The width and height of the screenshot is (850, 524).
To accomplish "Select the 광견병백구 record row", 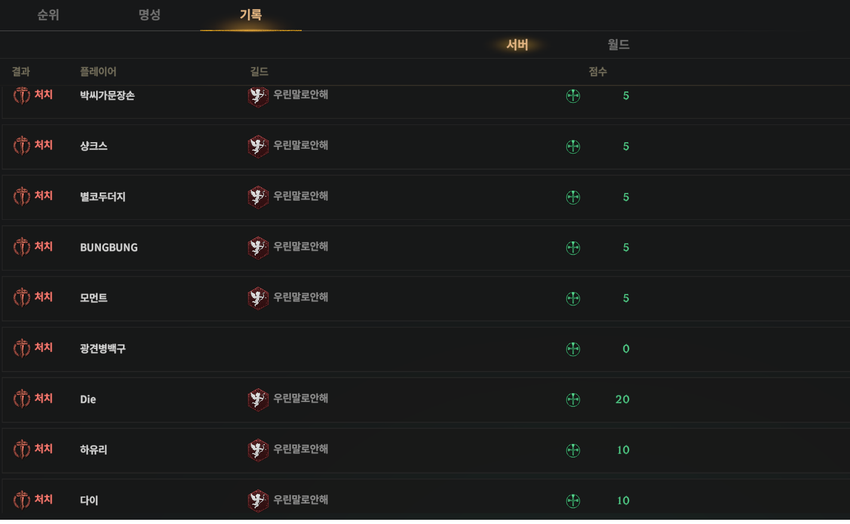I will pyautogui.click(x=426, y=348).
